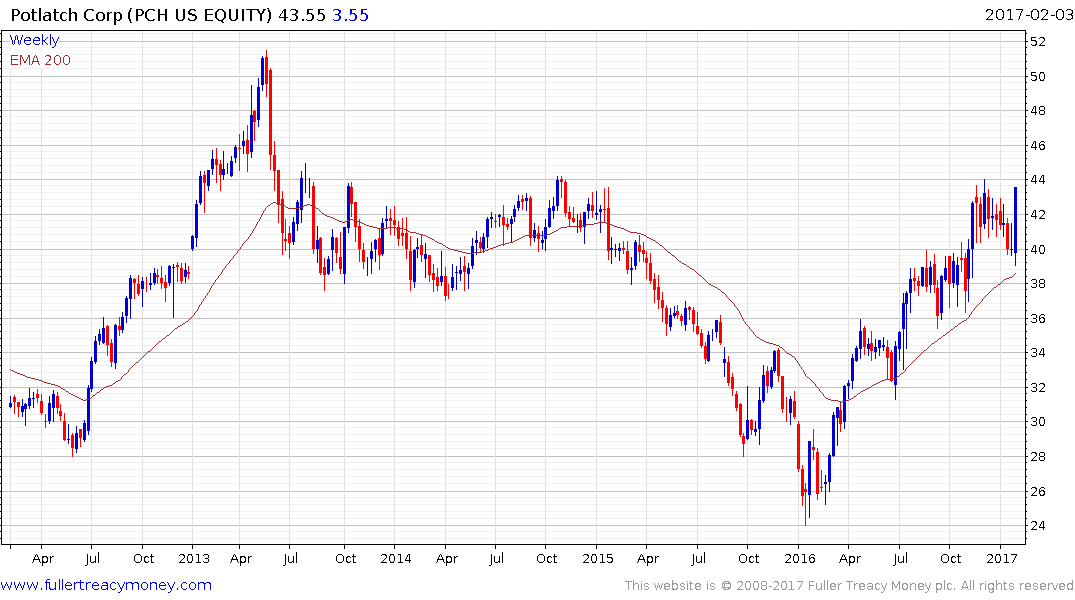Click the Apr label right after 2015

click(648, 560)
